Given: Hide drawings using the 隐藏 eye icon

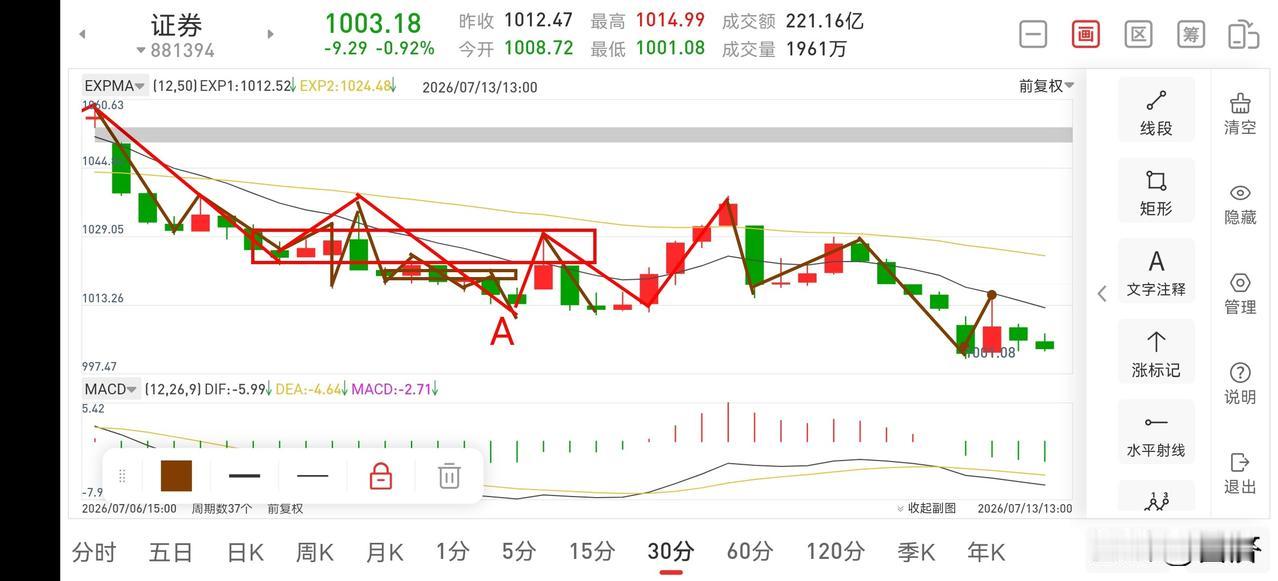Looking at the screenshot, I should click(x=1240, y=203).
